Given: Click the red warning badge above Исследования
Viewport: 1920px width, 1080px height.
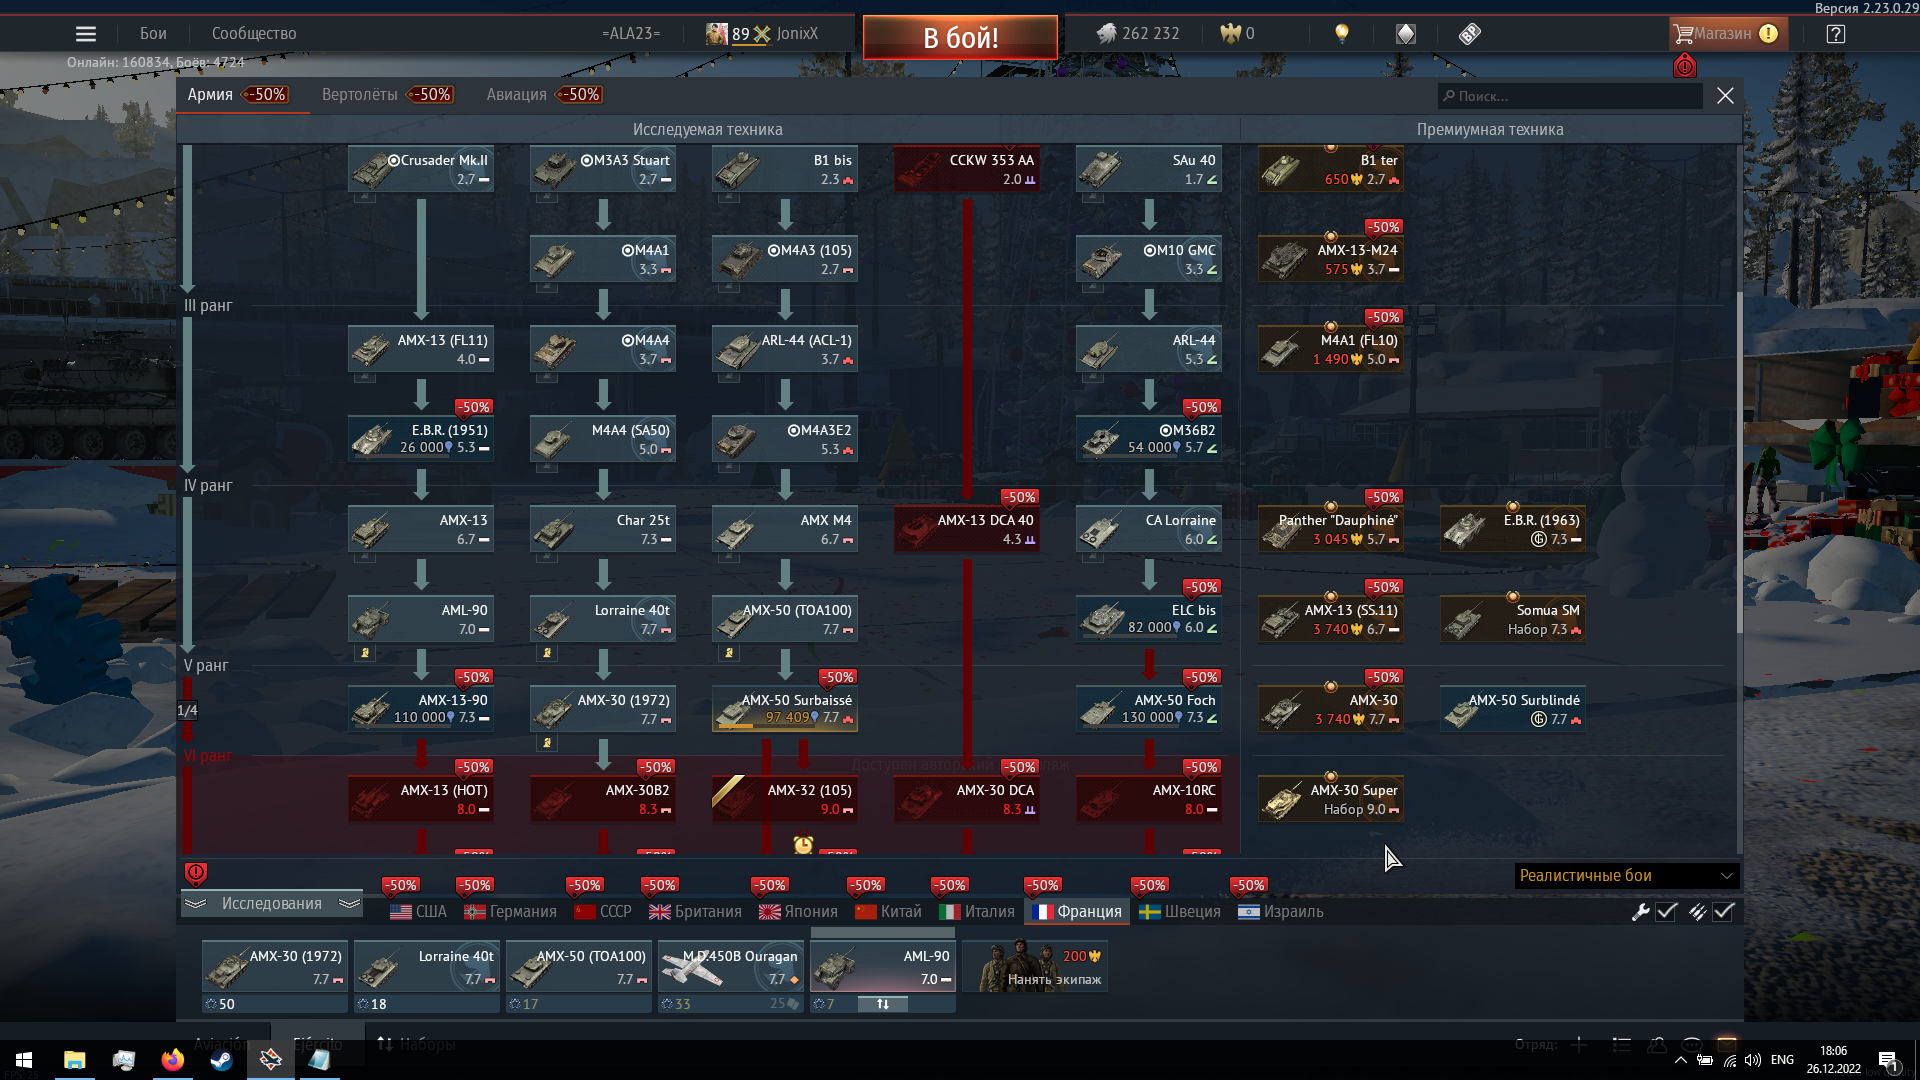Looking at the screenshot, I should click(x=196, y=874).
